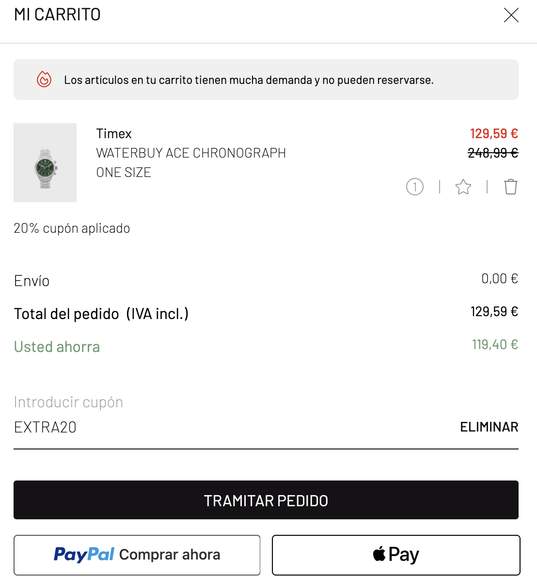
Task: Open the Timex brand name link
Action: tap(114, 134)
